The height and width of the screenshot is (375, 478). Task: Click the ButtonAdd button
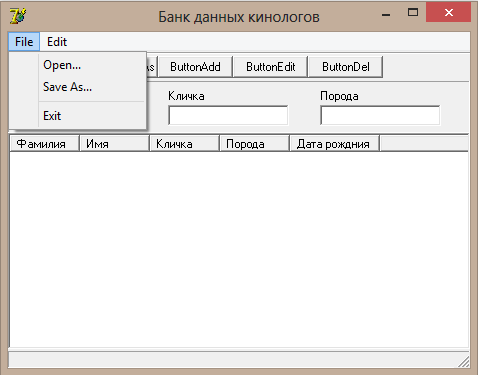(x=195, y=67)
